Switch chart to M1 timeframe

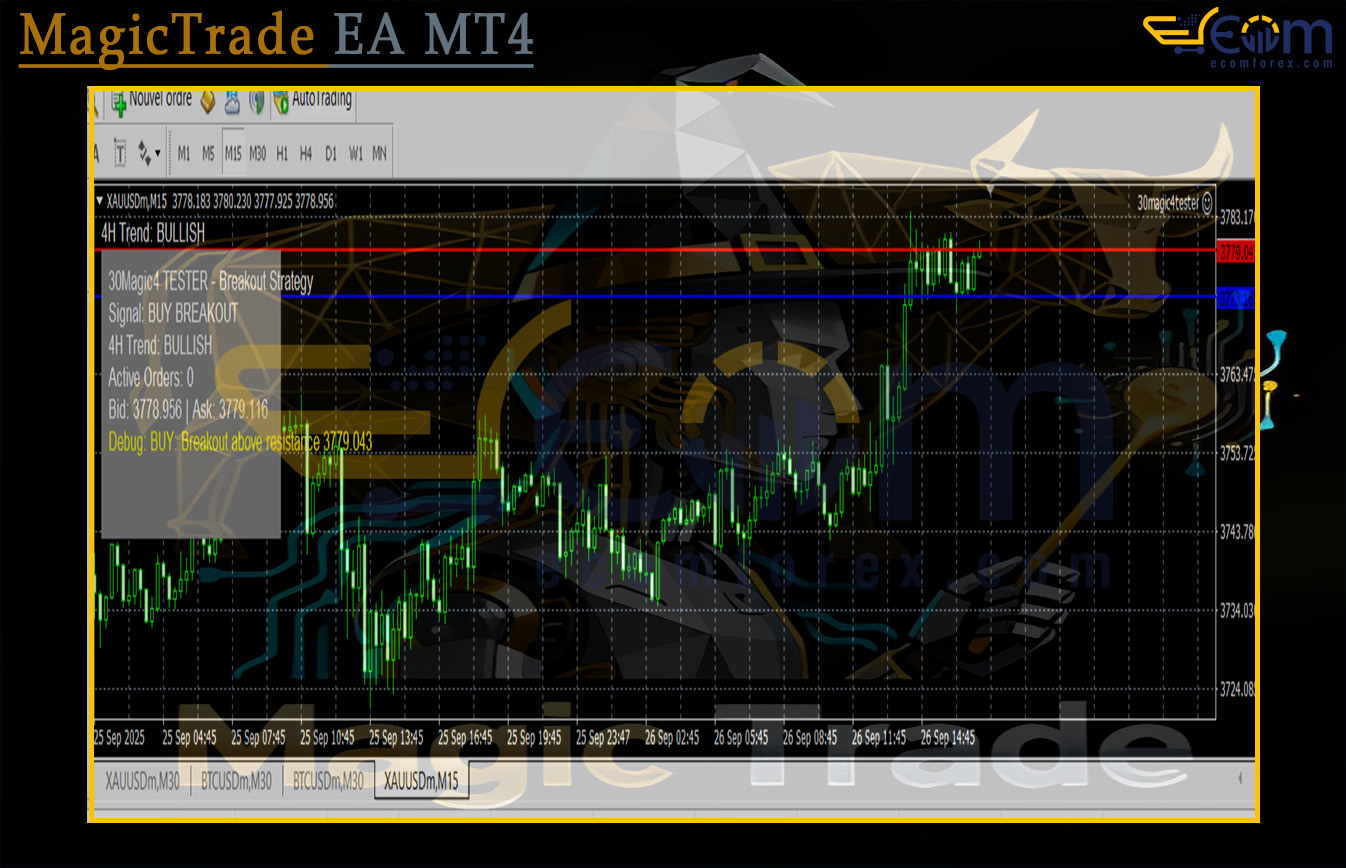click(184, 154)
